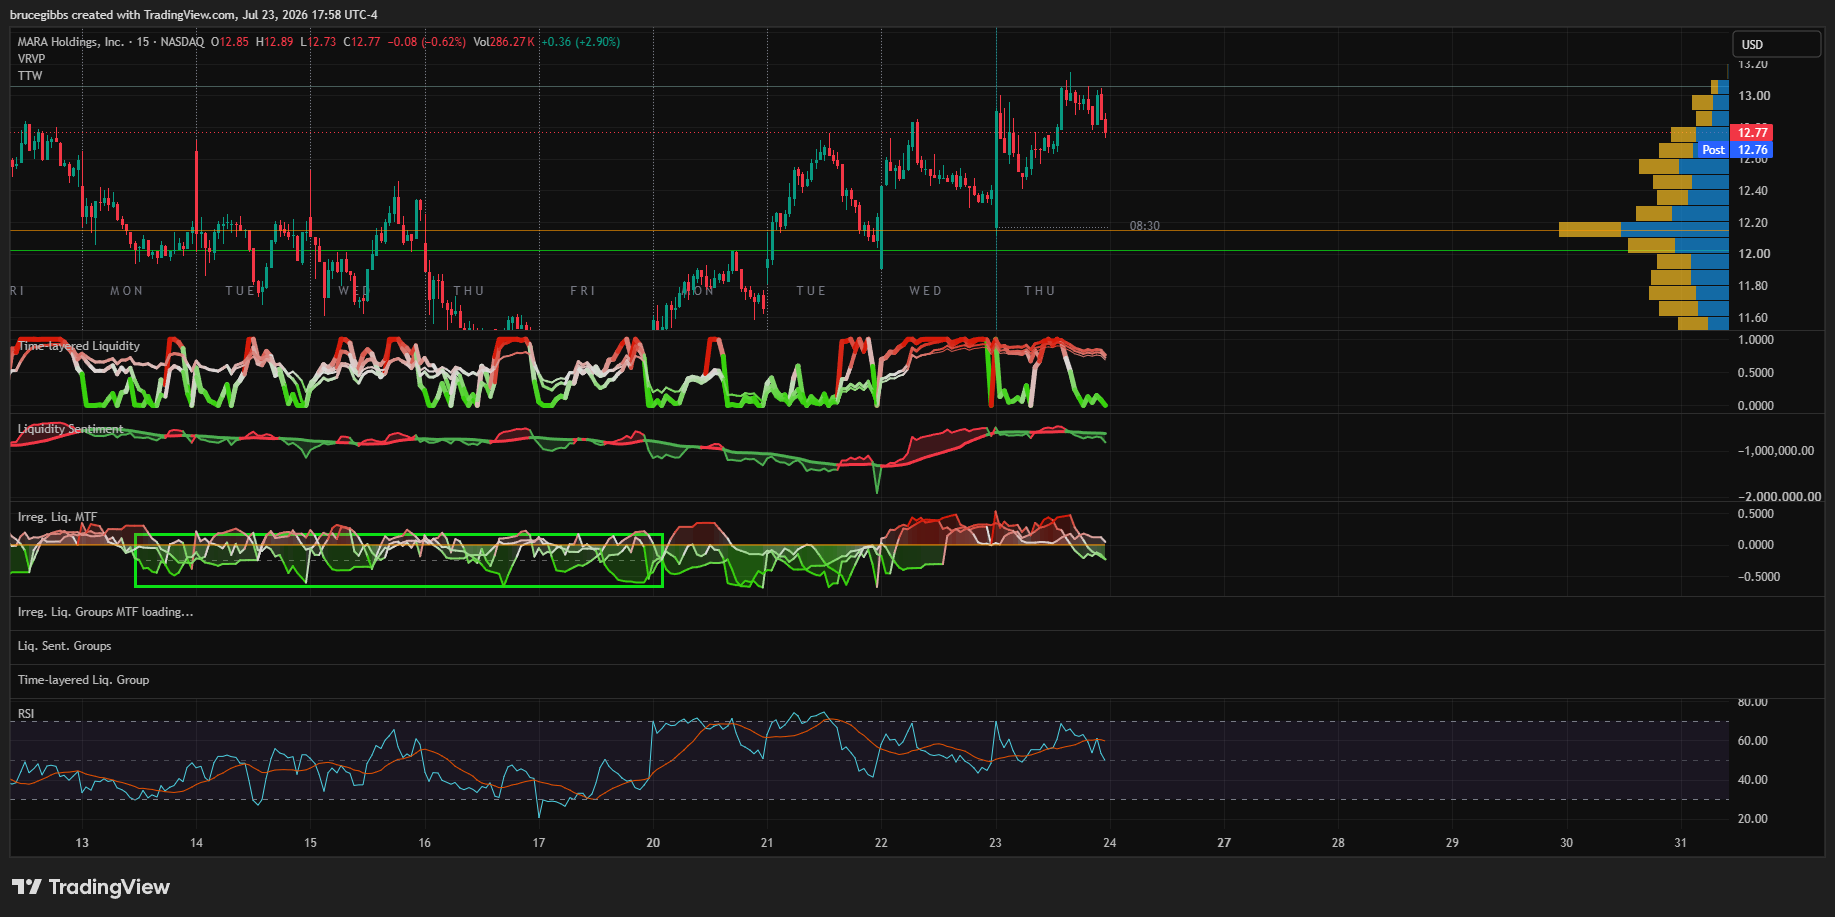
Task: Click the low price L12.73 value
Action: point(318,42)
